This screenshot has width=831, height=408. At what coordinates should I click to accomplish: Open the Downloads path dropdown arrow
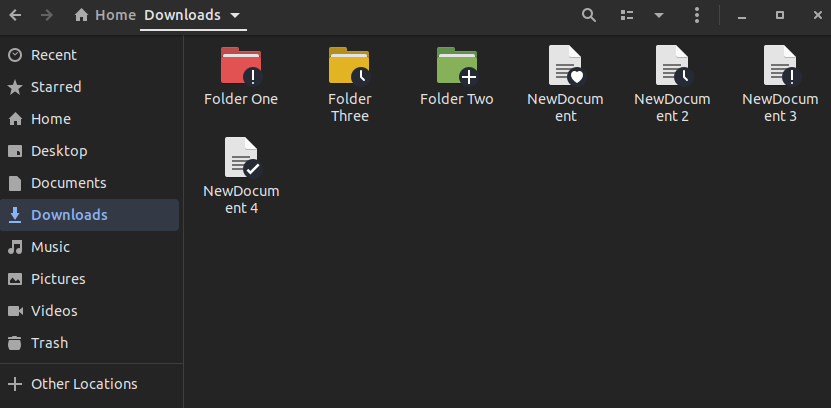coord(234,16)
